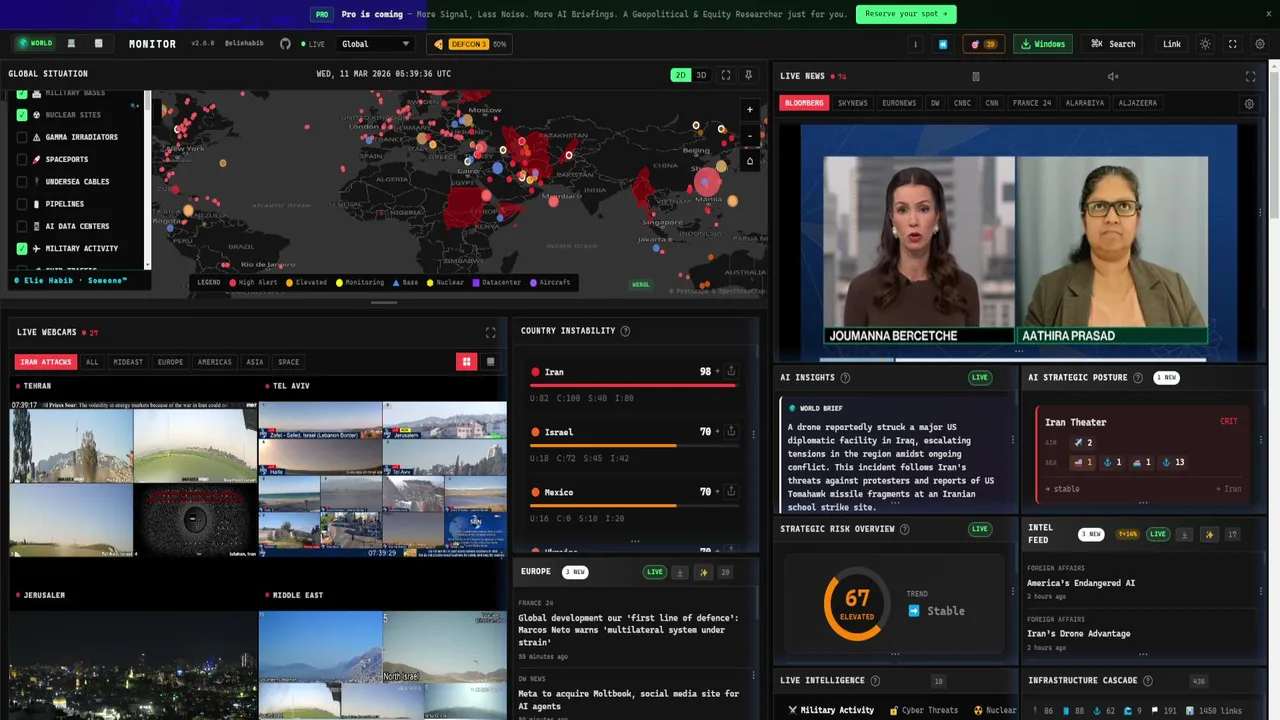The width and height of the screenshot is (1280, 720).
Task: Select the WORLD variant button
Action: coord(34,43)
